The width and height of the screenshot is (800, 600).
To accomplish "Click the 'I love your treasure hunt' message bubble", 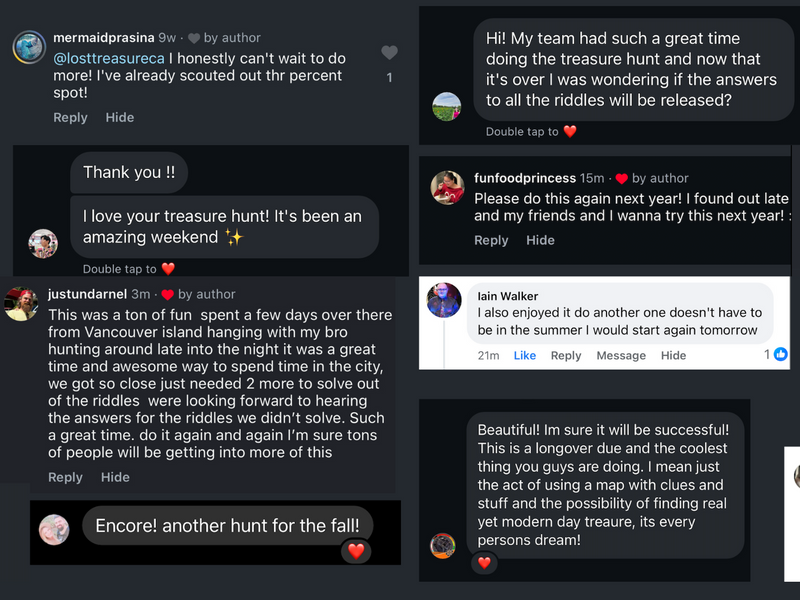I will (223, 227).
